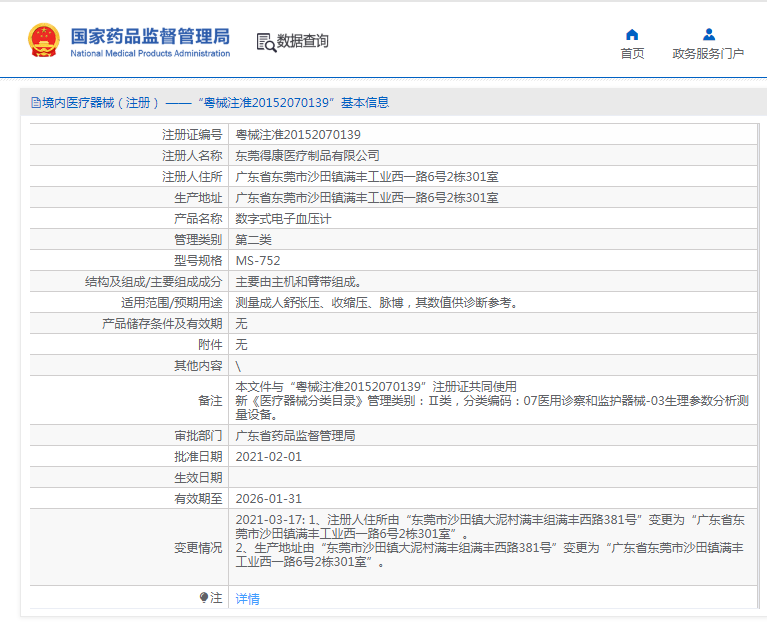This screenshot has width=767, height=628.
Task: Click the 适用范围/预期用途 value text
Action: 377,303
